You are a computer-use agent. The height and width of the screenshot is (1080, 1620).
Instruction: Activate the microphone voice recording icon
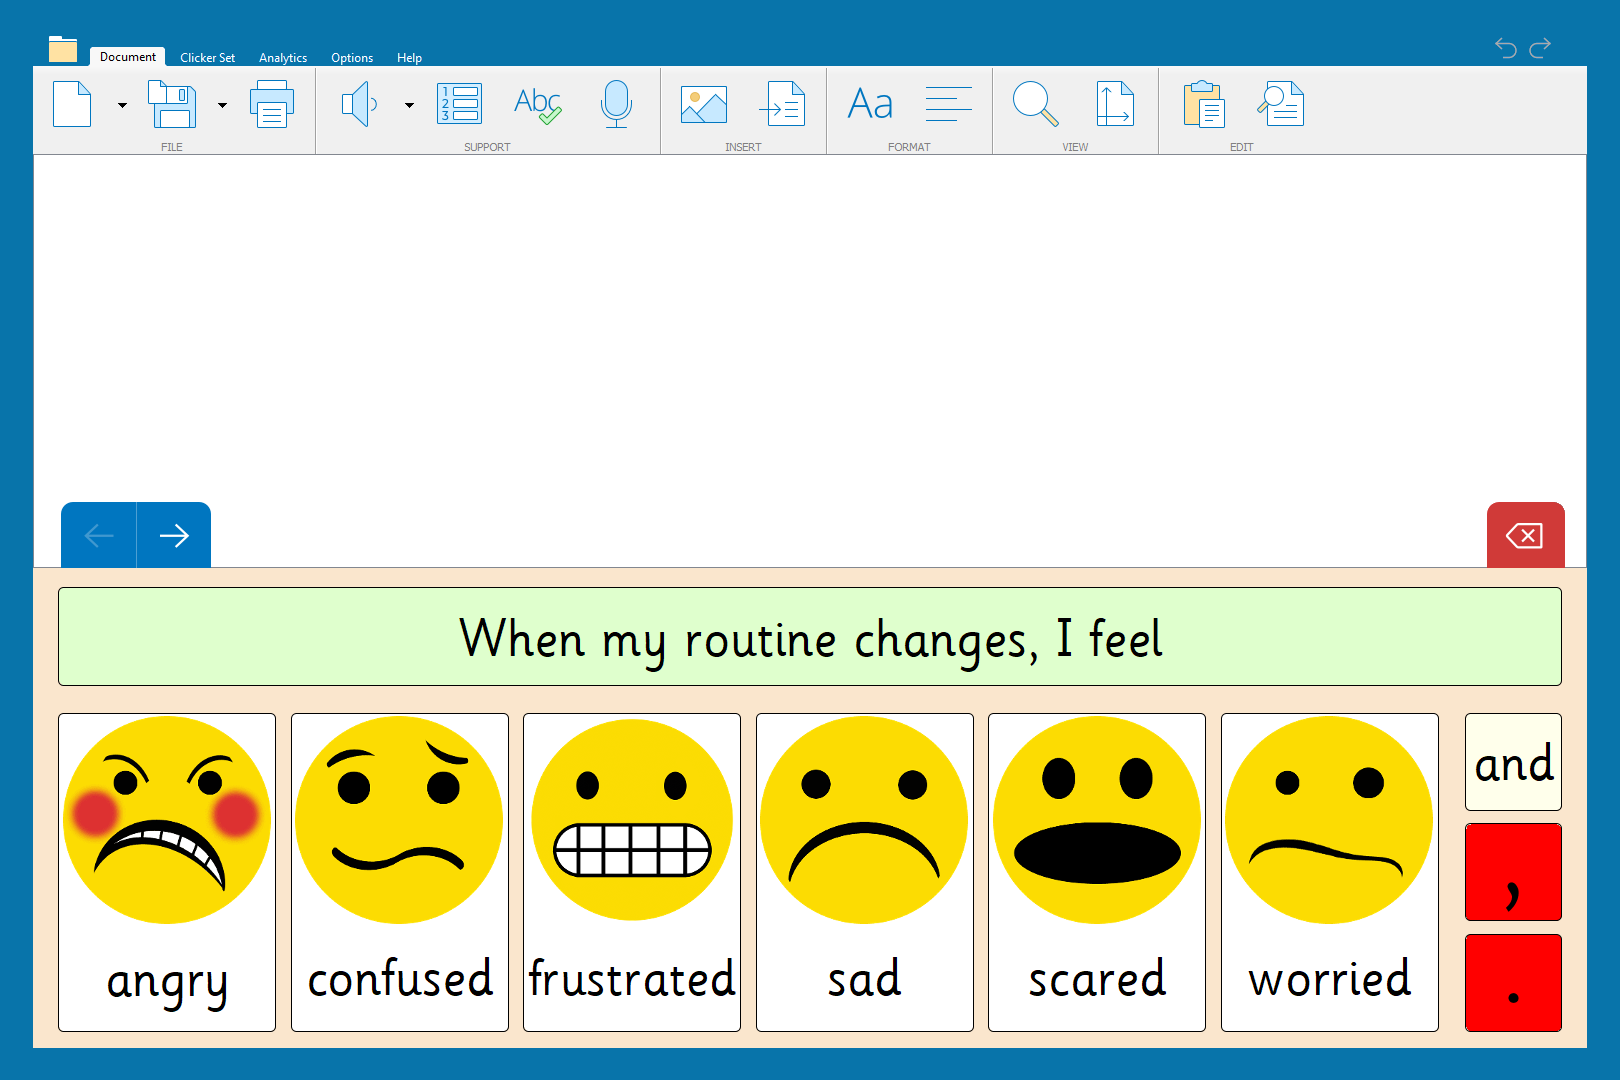pyautogui.click(x=616, y=104)
